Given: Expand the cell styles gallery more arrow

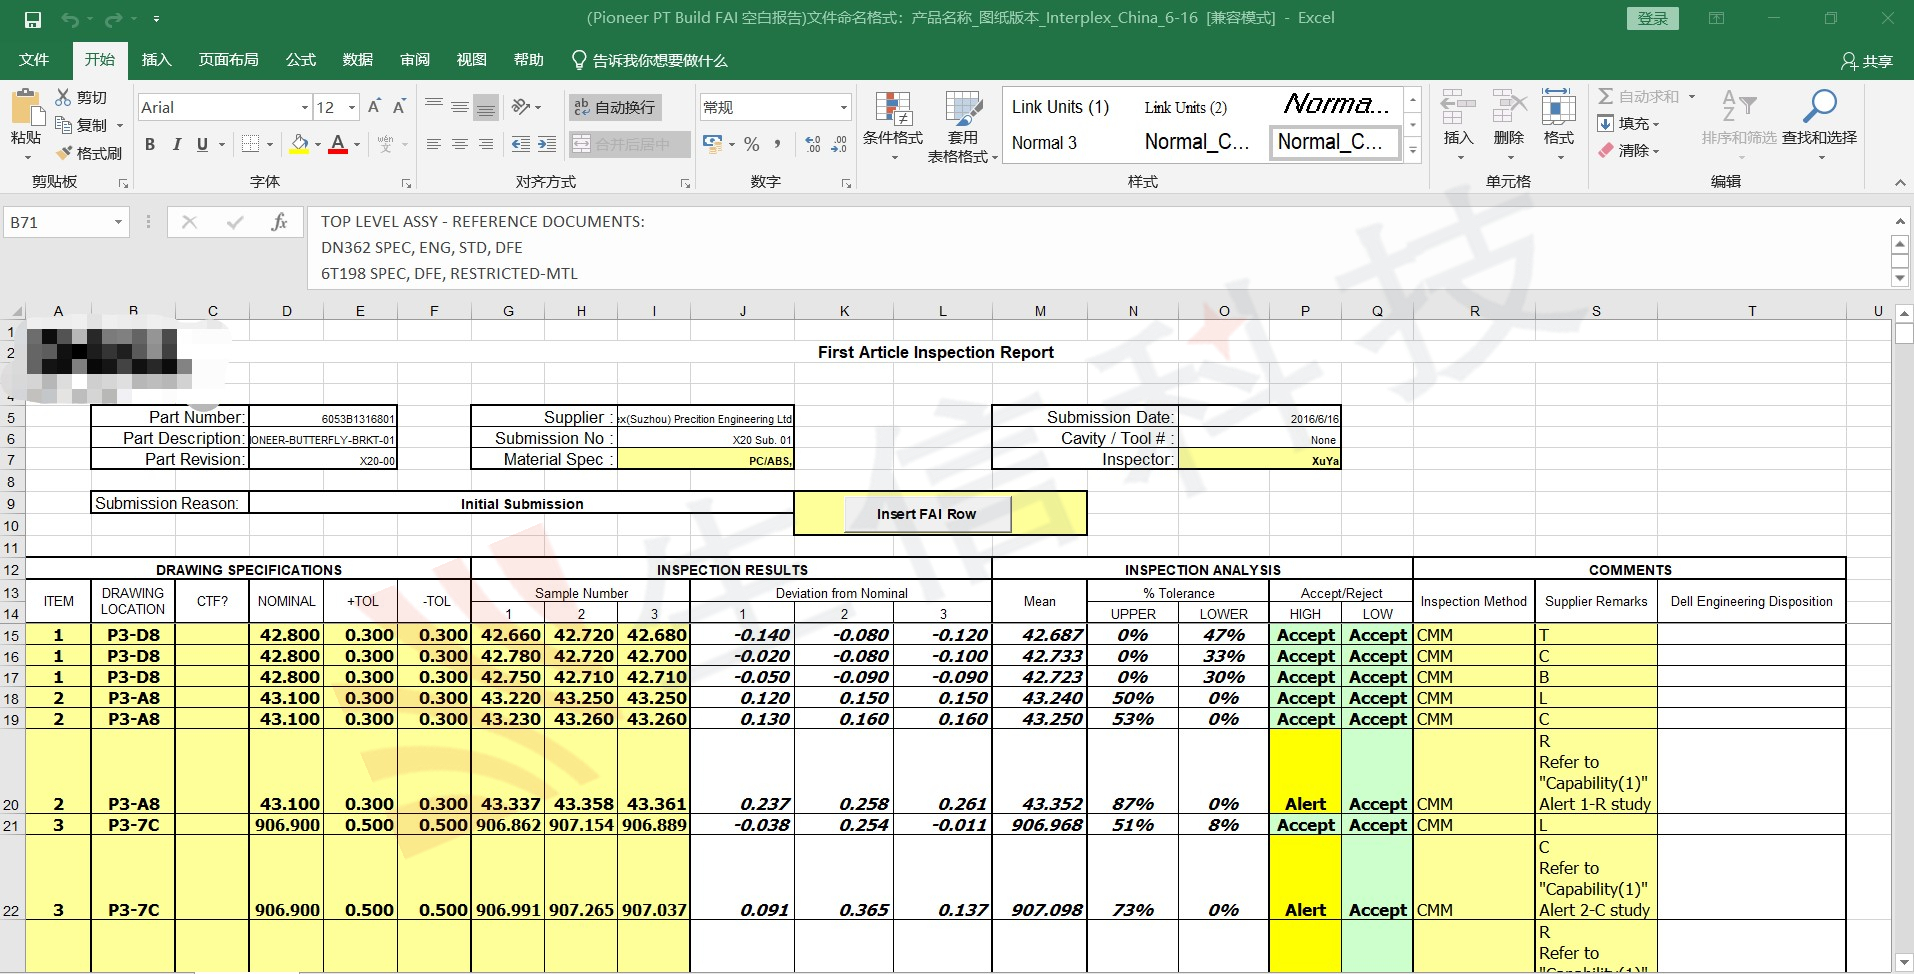Looking at the screenshot, I should pyautogui.click(x=1413, y=151).
